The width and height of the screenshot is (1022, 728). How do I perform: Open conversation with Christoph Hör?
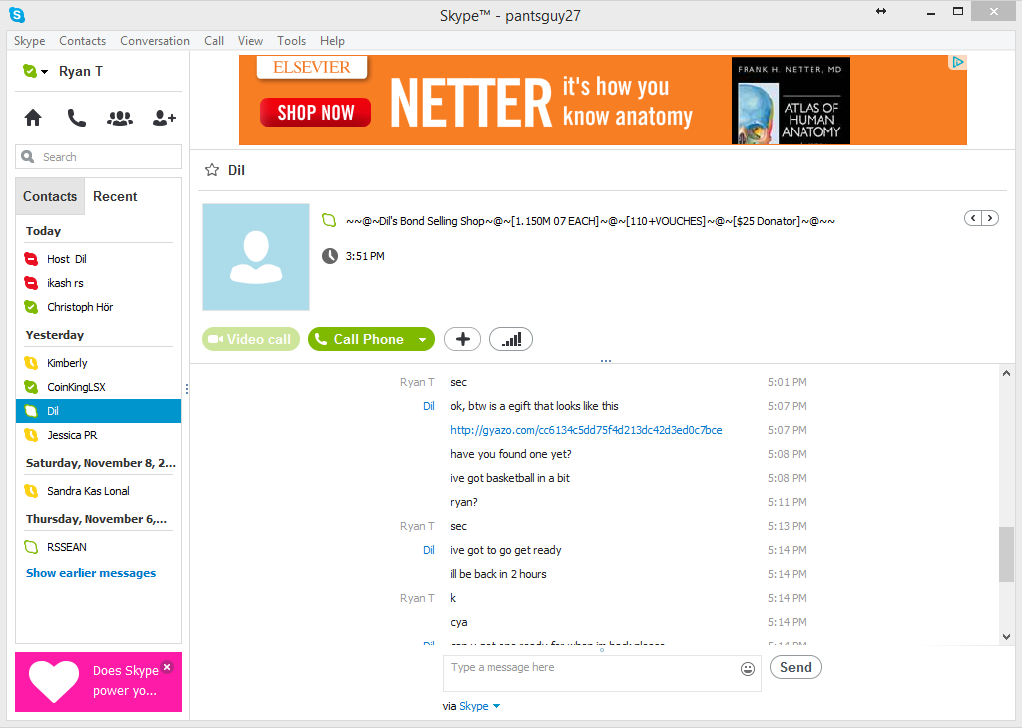tap(98, 307)
